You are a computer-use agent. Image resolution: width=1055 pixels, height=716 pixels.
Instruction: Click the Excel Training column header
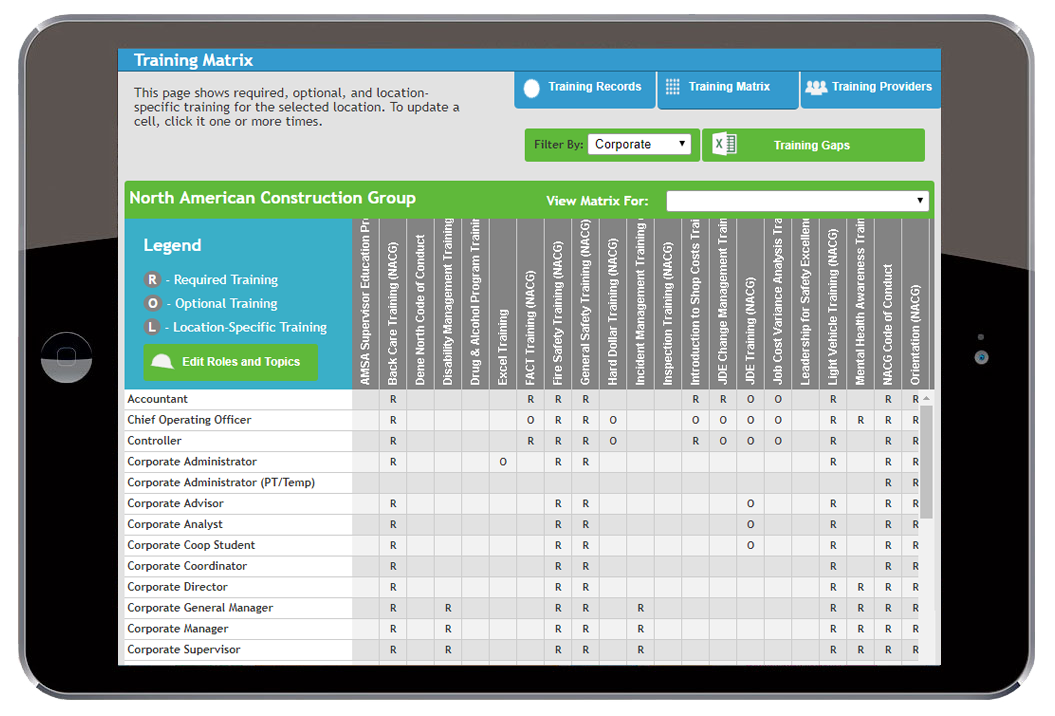tap(503, 303)
